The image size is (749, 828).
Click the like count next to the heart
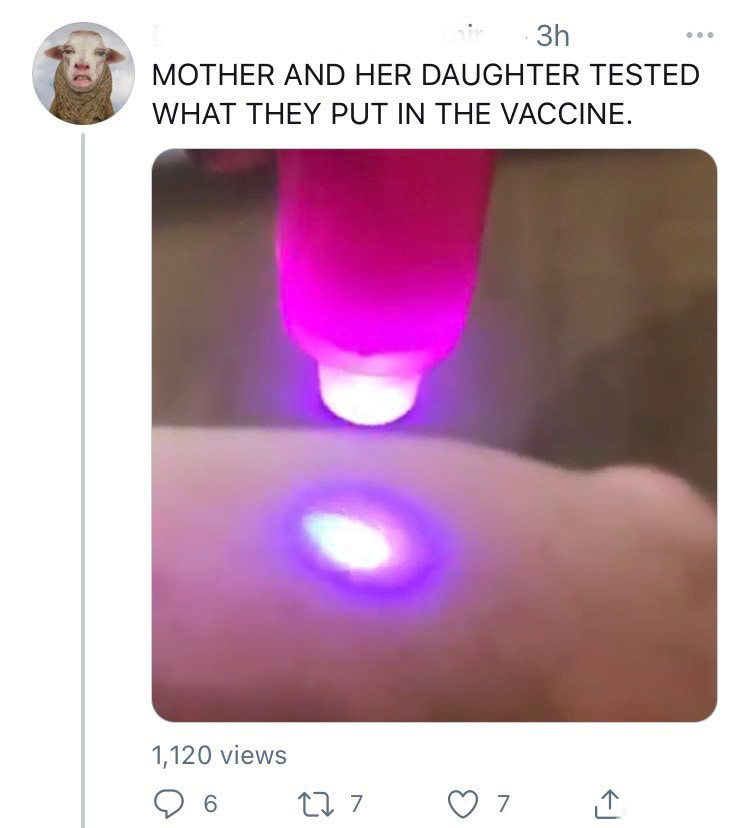click(x=503, y=803)
